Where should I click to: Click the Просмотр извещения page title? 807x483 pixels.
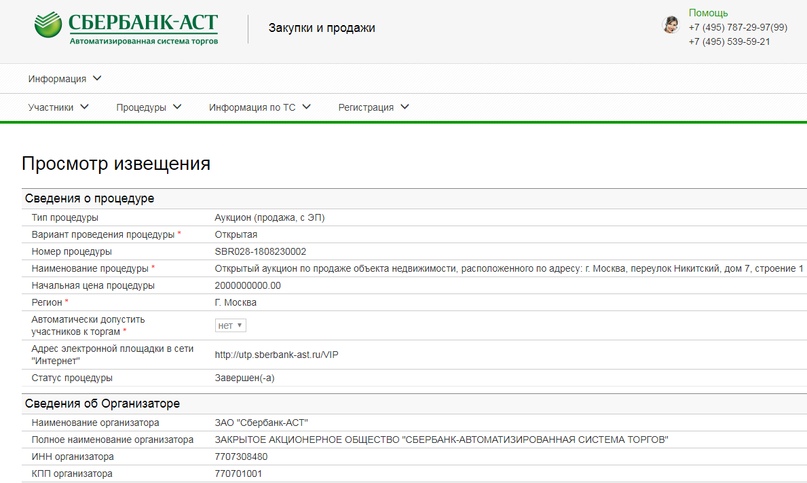click(x=116, y=164)
